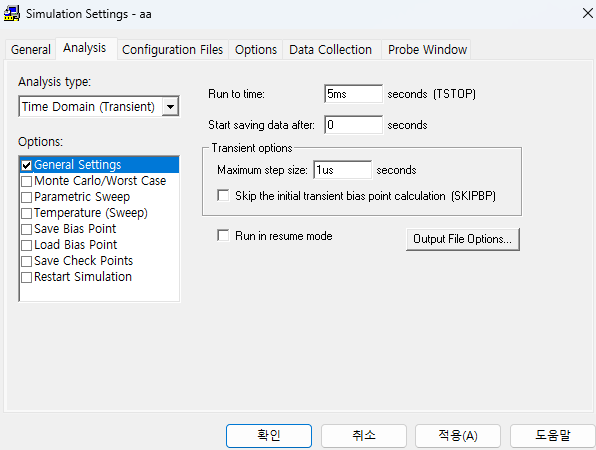Select the Parametric Sweep label

click(x=82, y=197)
